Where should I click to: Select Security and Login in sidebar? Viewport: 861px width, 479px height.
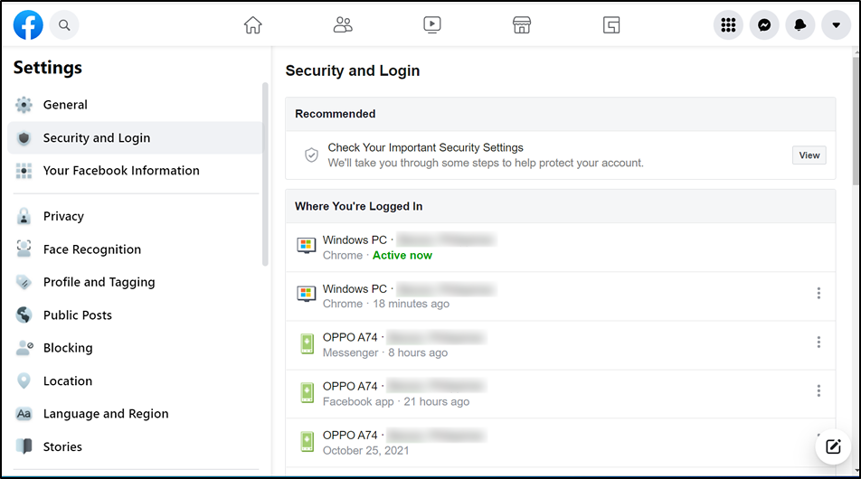(135, 138)
